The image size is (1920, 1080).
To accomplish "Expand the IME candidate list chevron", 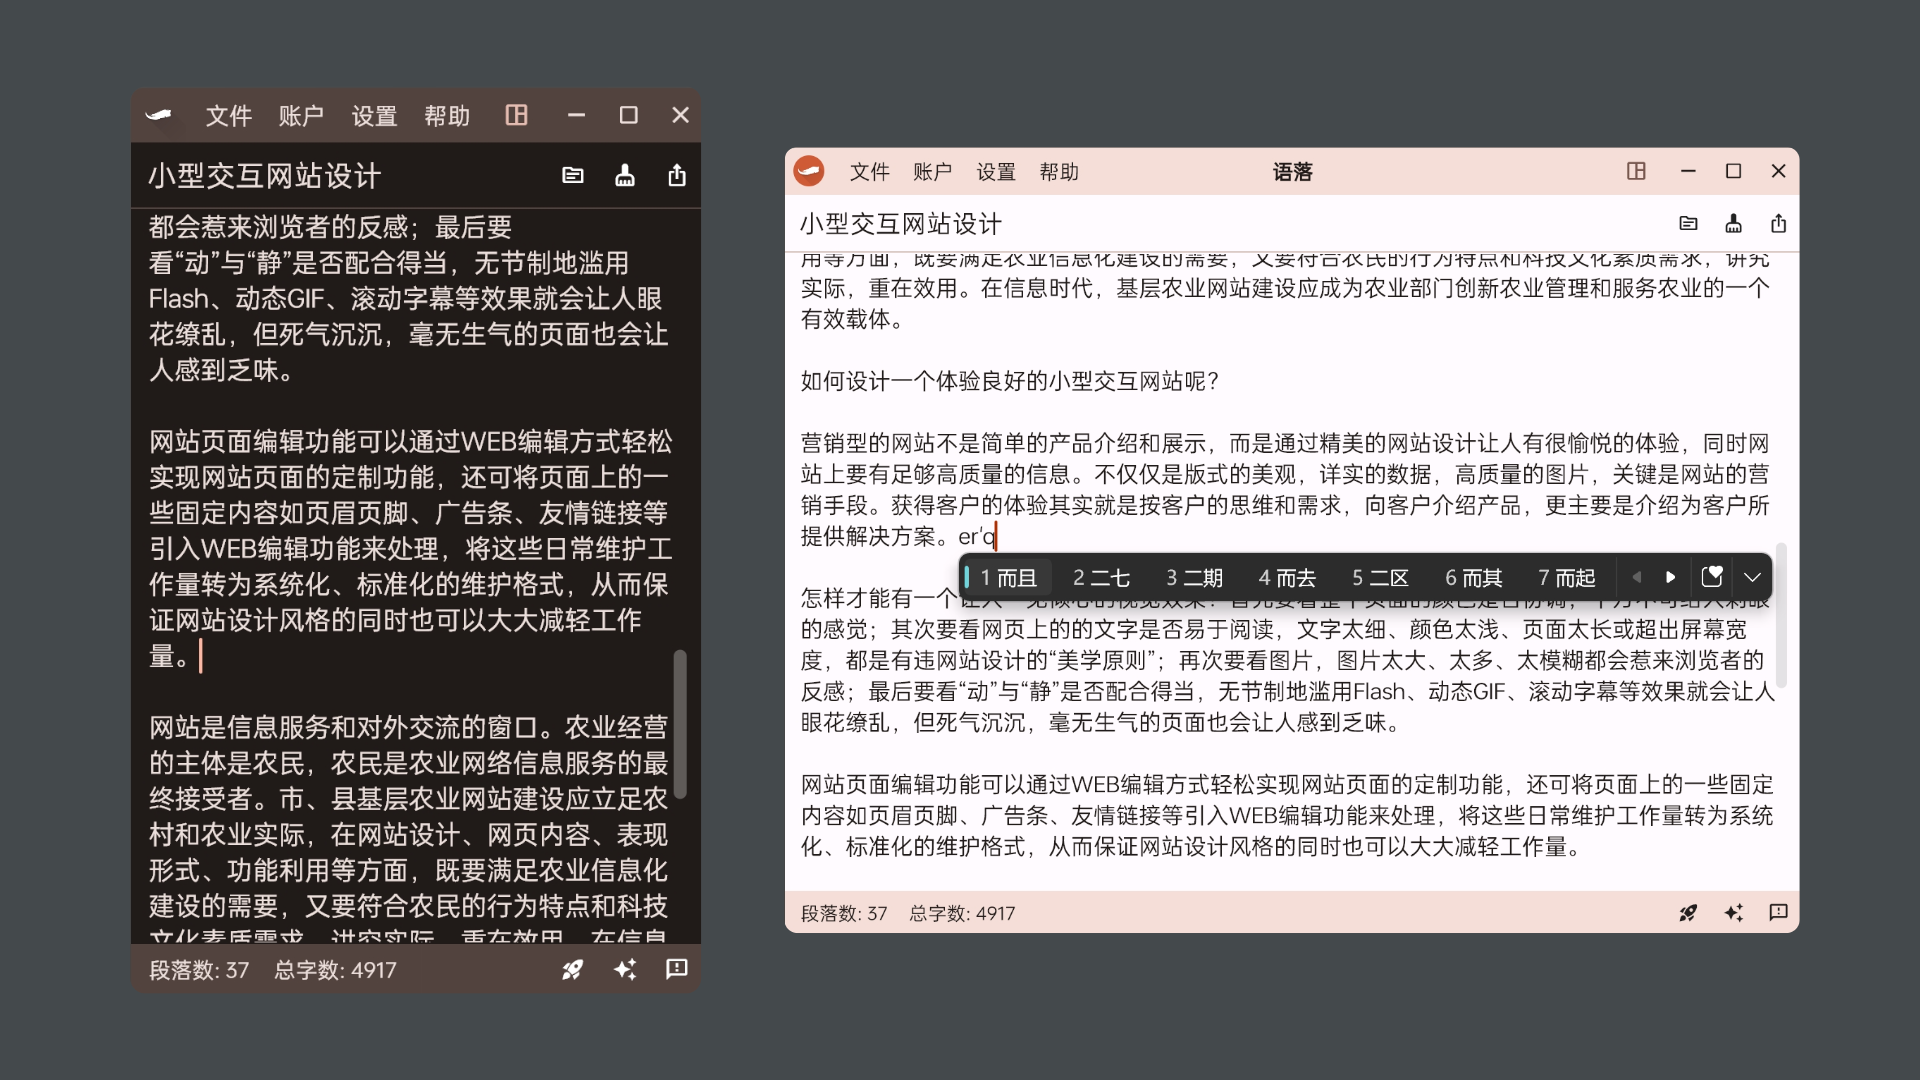I will (1752, 577).
